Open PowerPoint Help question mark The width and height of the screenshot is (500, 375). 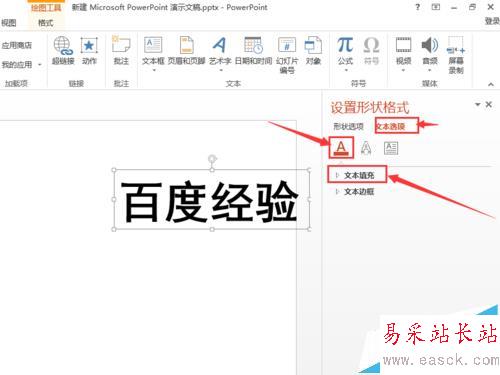pyautogui.click(x=418, y=7)
